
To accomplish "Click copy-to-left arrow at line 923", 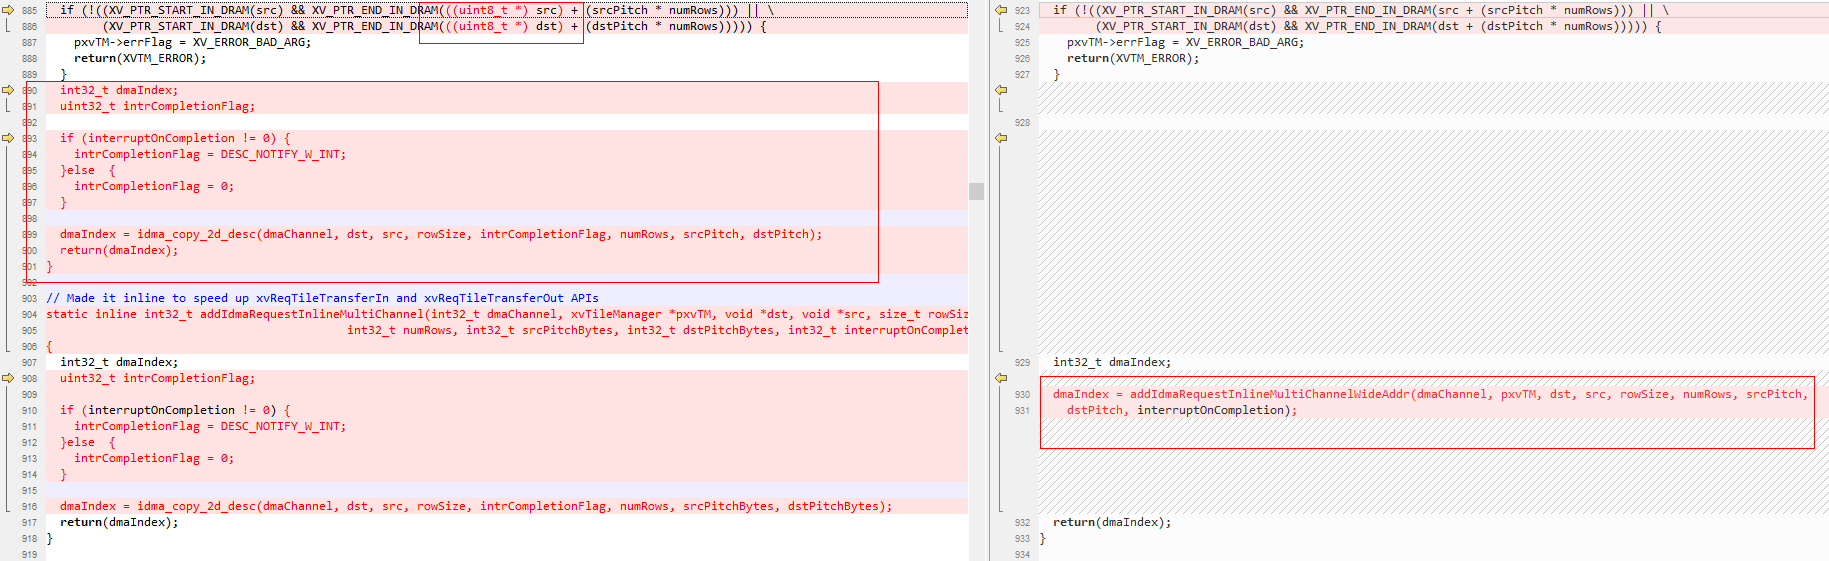I will coord(1000,10).
